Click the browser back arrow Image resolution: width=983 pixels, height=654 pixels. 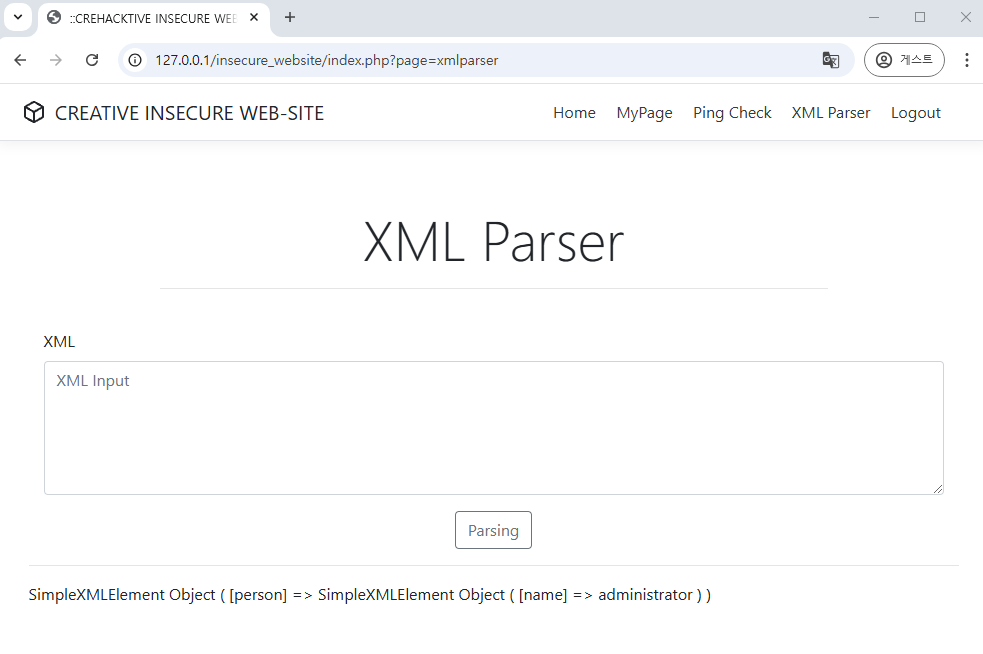click(x=20, y=60)
